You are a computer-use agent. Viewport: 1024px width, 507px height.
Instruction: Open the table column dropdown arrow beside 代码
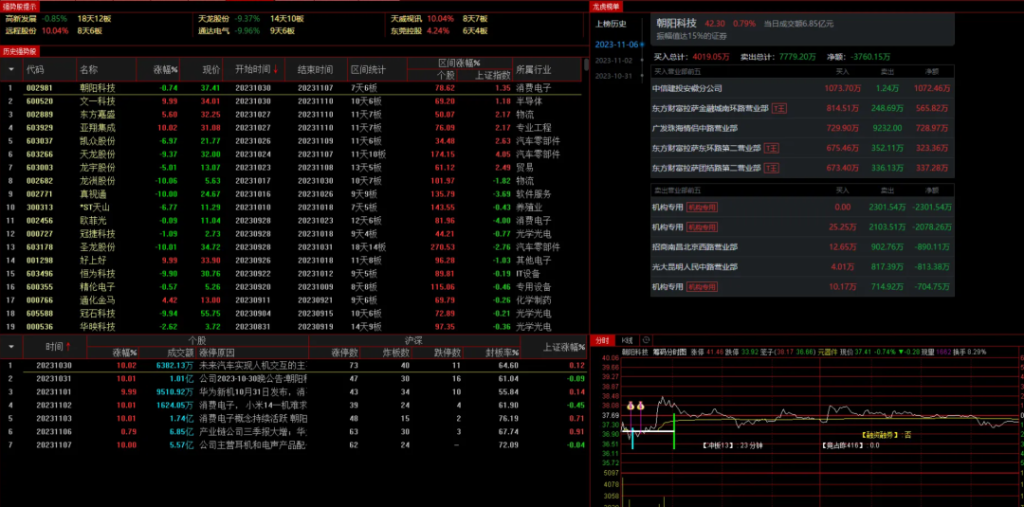pos(11,70)
